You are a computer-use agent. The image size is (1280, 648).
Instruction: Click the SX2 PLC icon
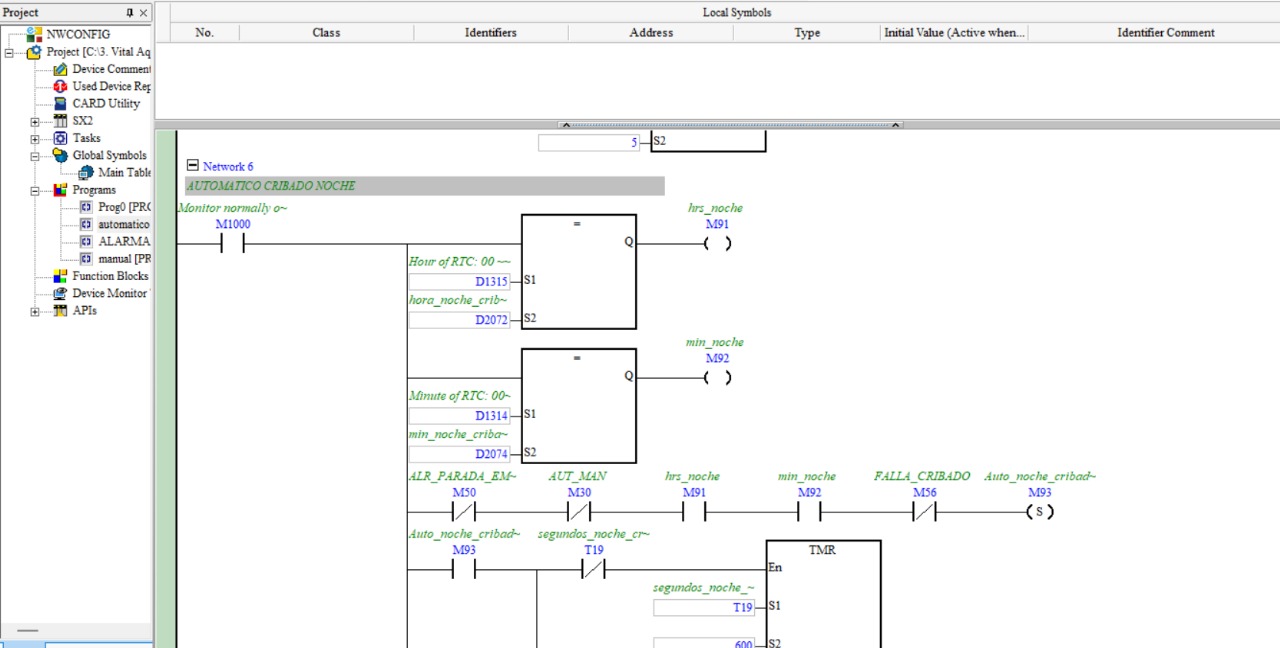coord(60,121)
